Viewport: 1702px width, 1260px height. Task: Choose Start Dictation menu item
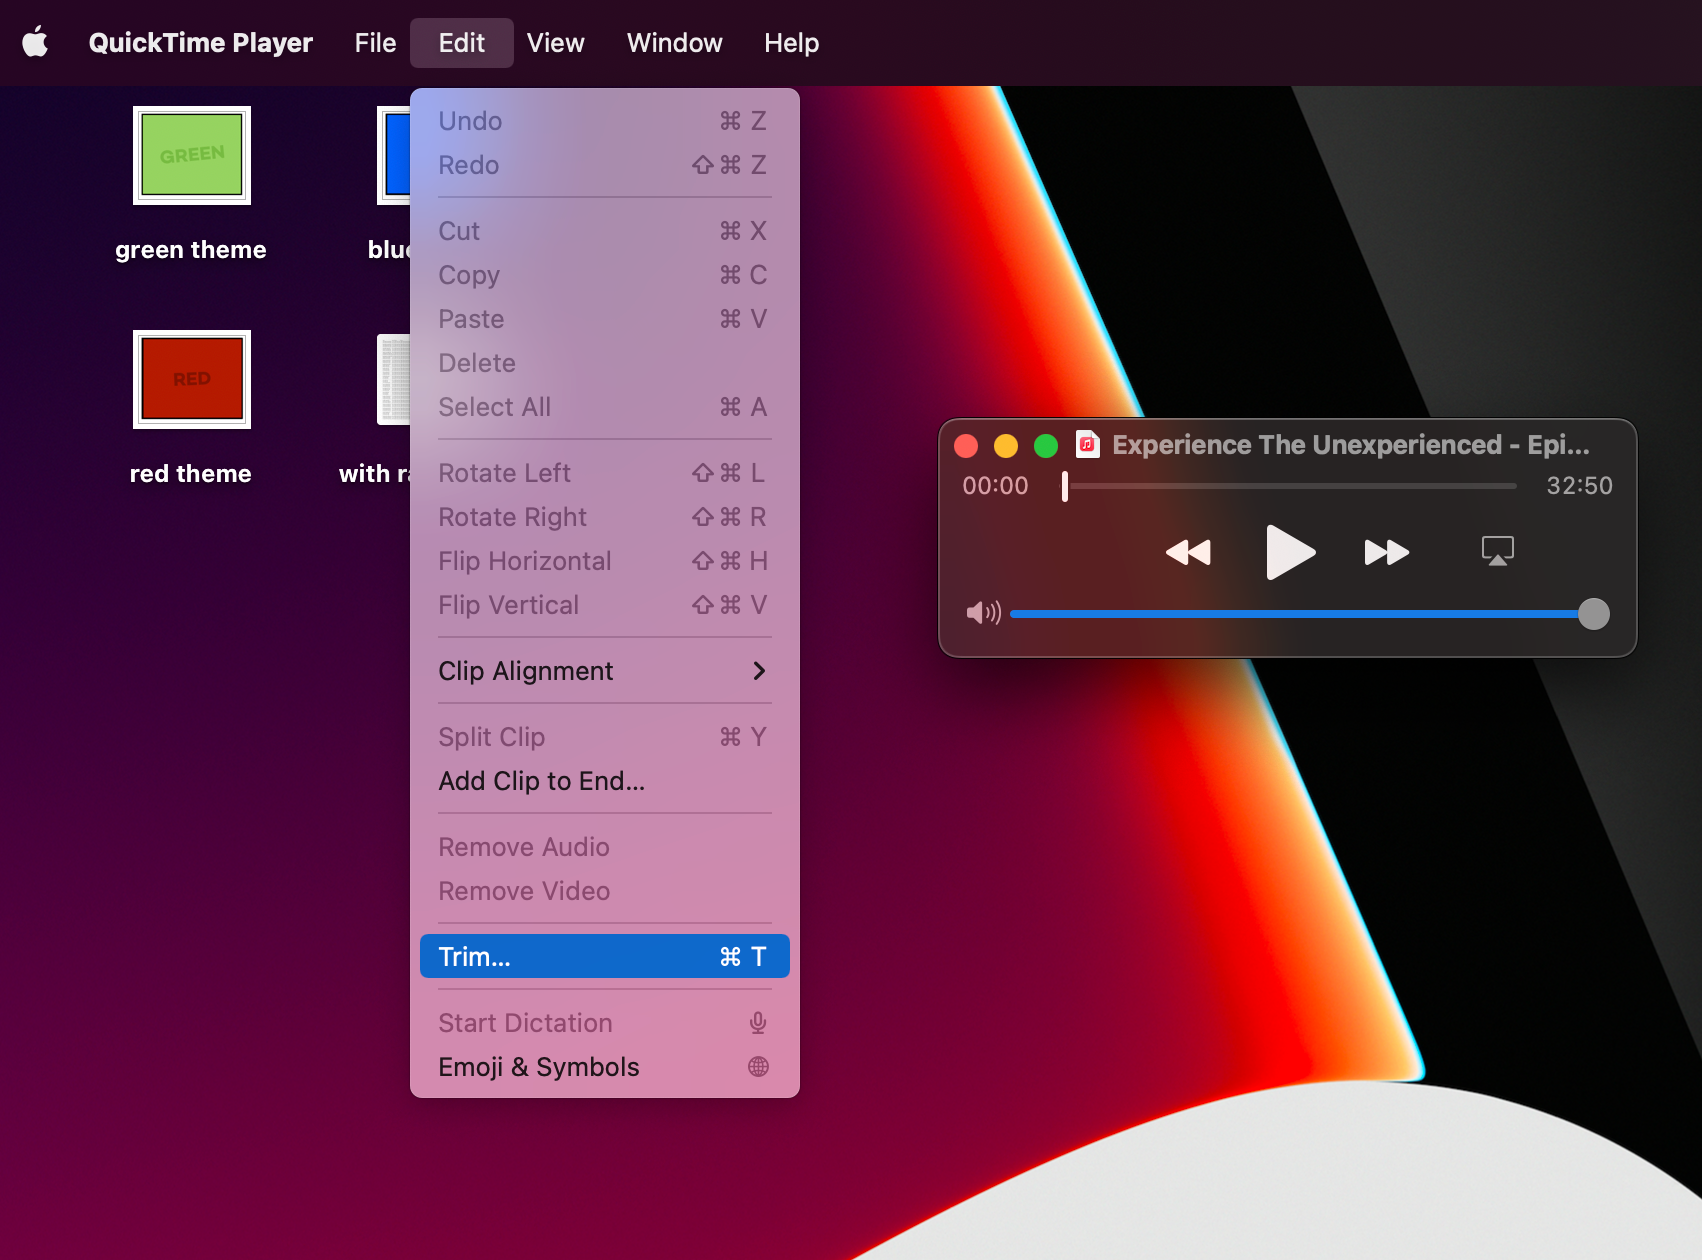604,1023
